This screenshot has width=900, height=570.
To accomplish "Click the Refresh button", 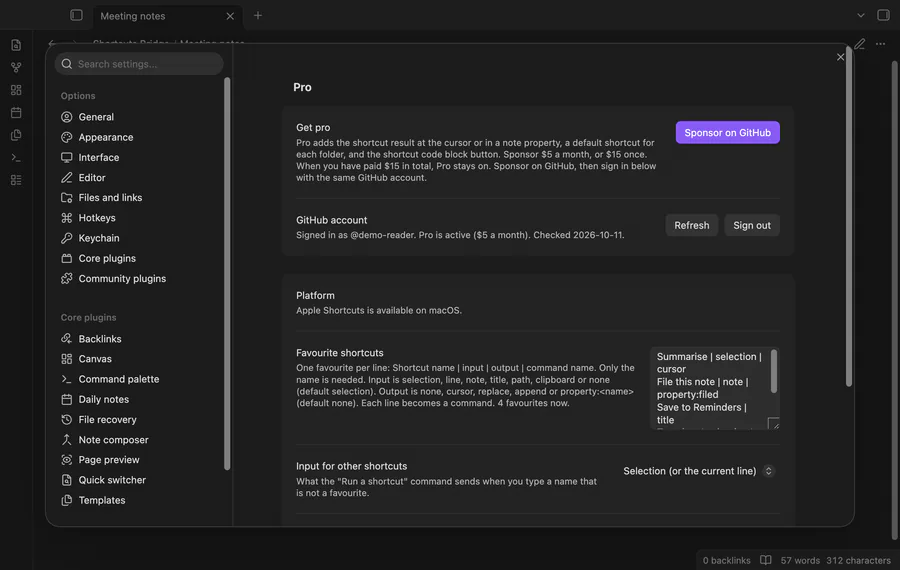I will [x=692, y=225].
